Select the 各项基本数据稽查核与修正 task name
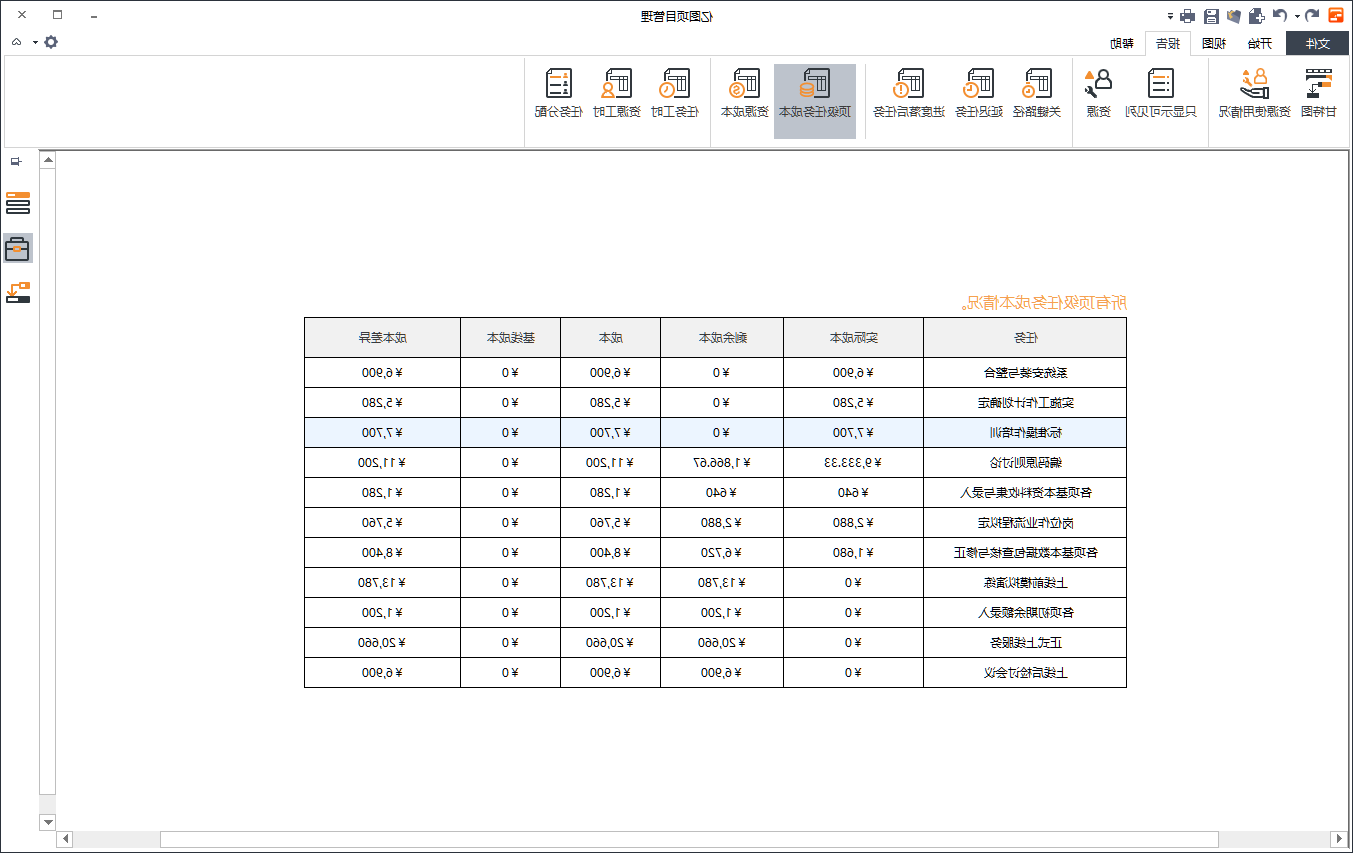Screen dimensions: 1353x853 (x=1025, y=552)
